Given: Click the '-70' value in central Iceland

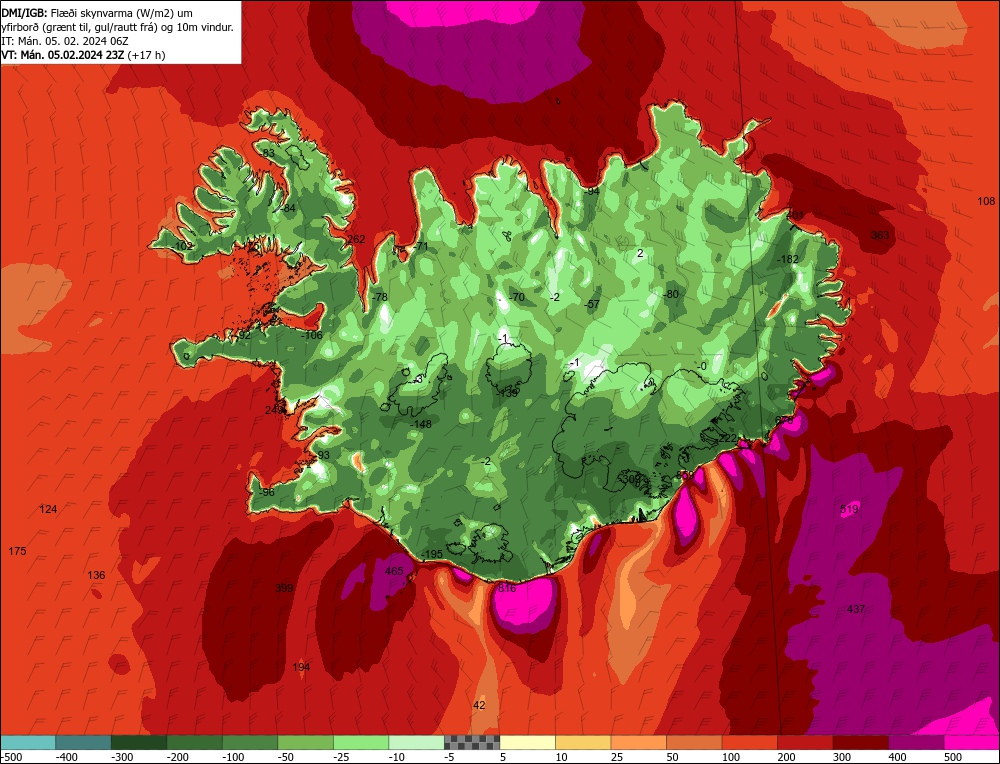Looking at the screenshot, I should [x=517, y=297].
